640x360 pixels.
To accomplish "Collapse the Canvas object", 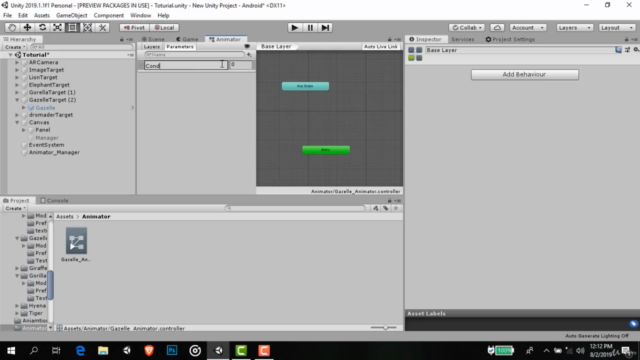I will (x=17, y=122).
